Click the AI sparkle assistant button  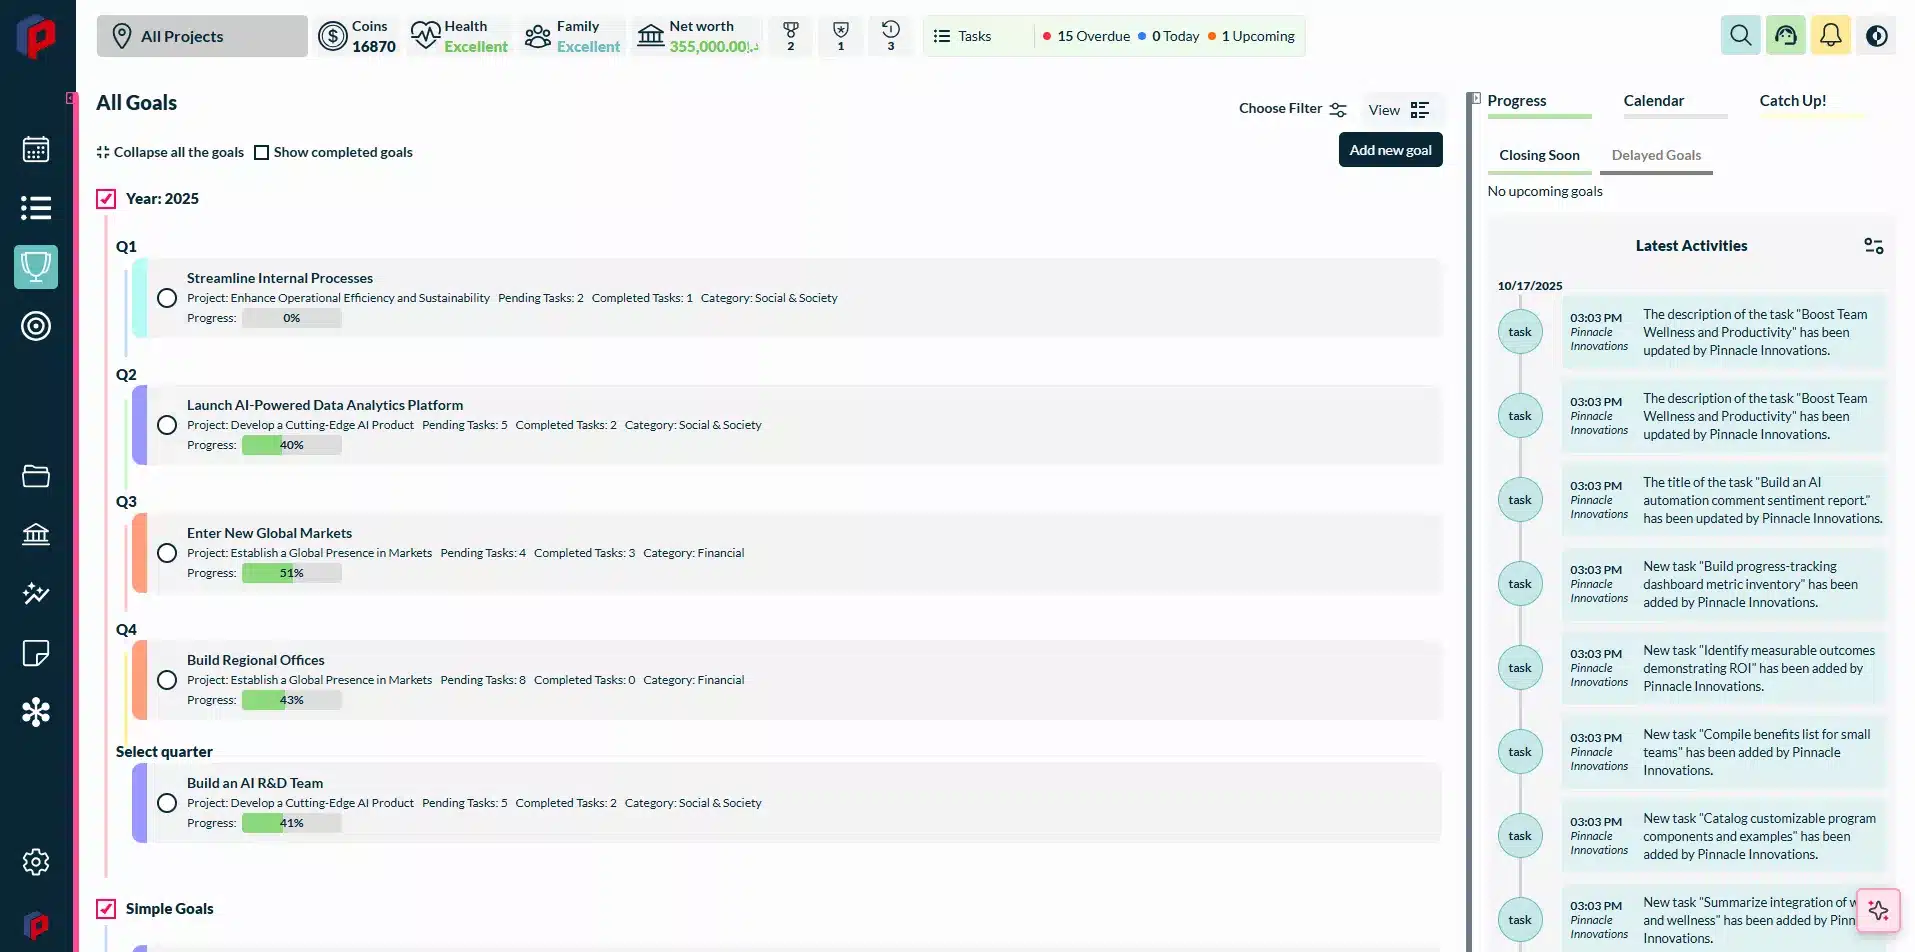point(1878,910)
